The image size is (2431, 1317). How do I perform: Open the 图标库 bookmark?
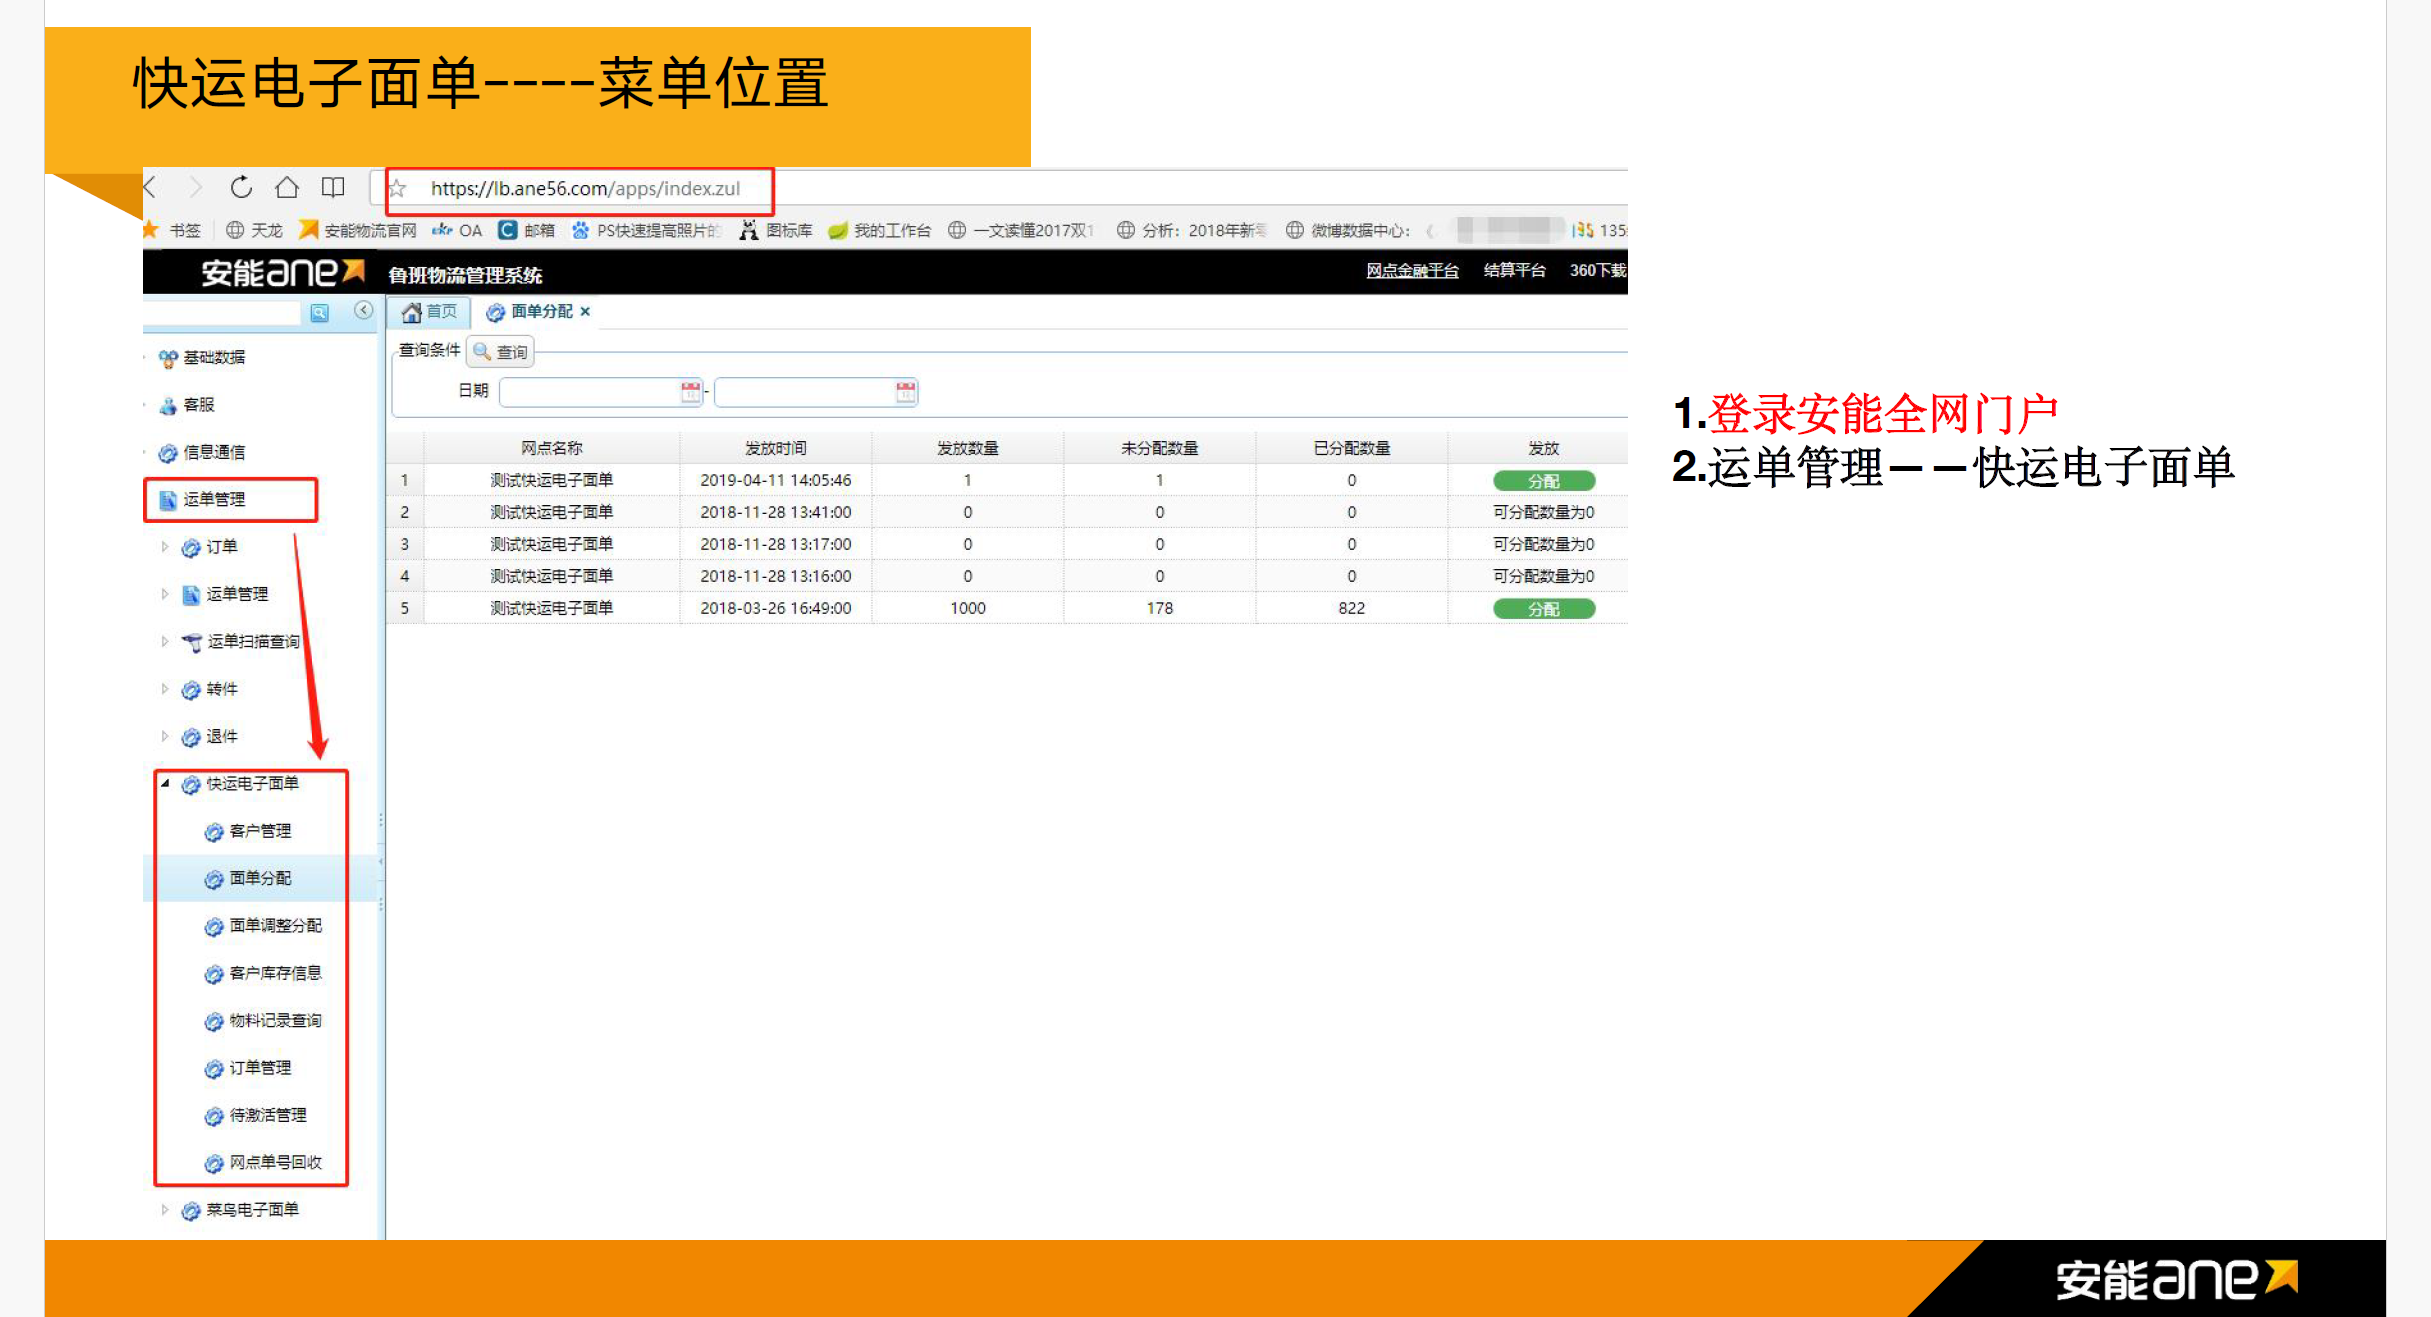click(776, 230)
